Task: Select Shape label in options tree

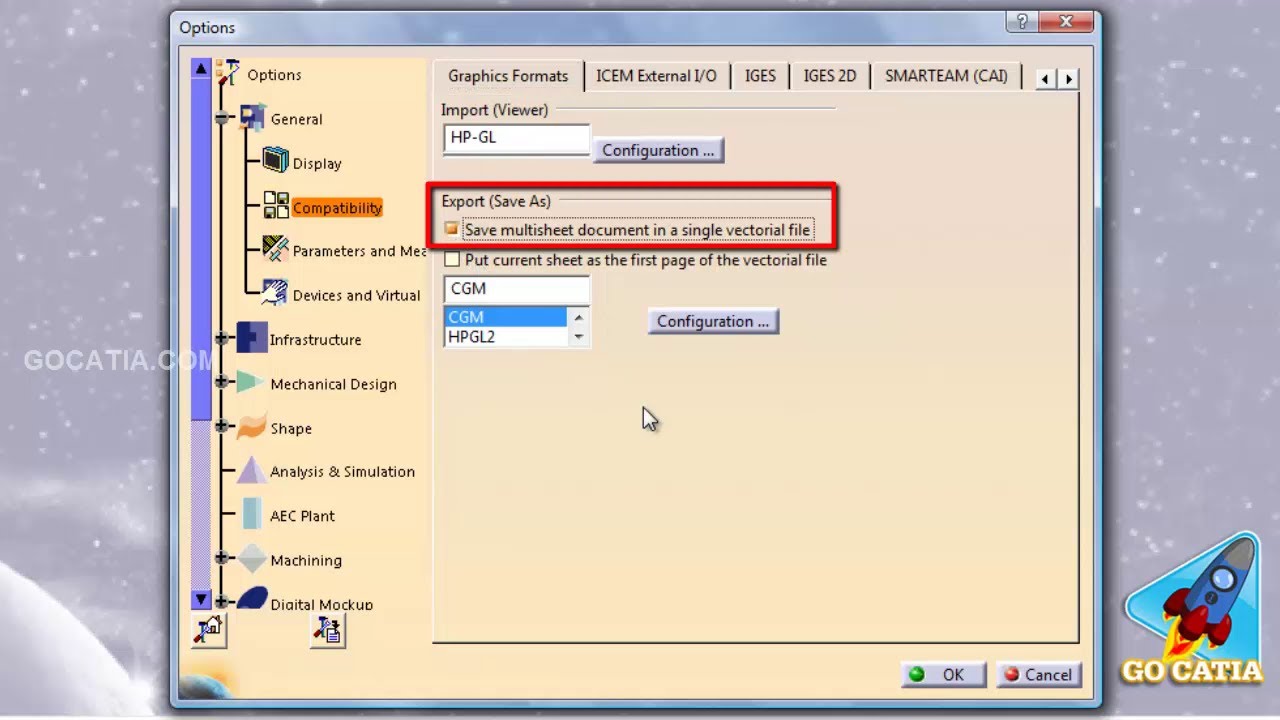Action: [x=291, y=428]
